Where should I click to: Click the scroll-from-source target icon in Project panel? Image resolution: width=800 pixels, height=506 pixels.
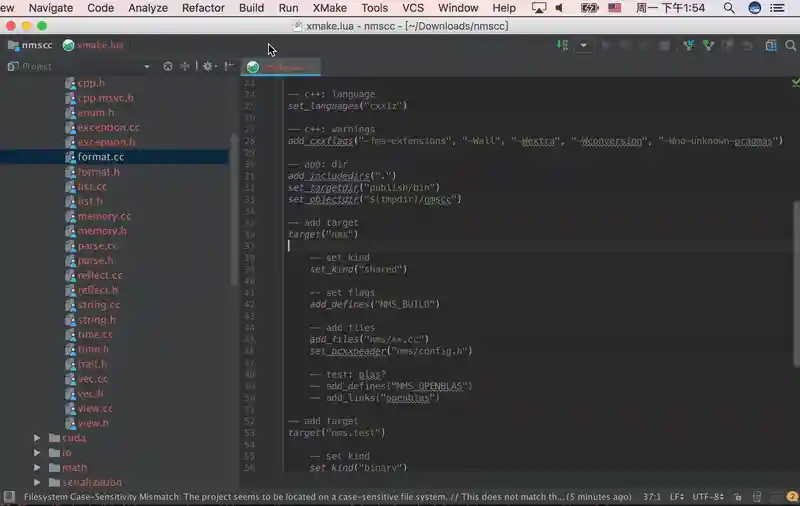(x=168, y=66)
